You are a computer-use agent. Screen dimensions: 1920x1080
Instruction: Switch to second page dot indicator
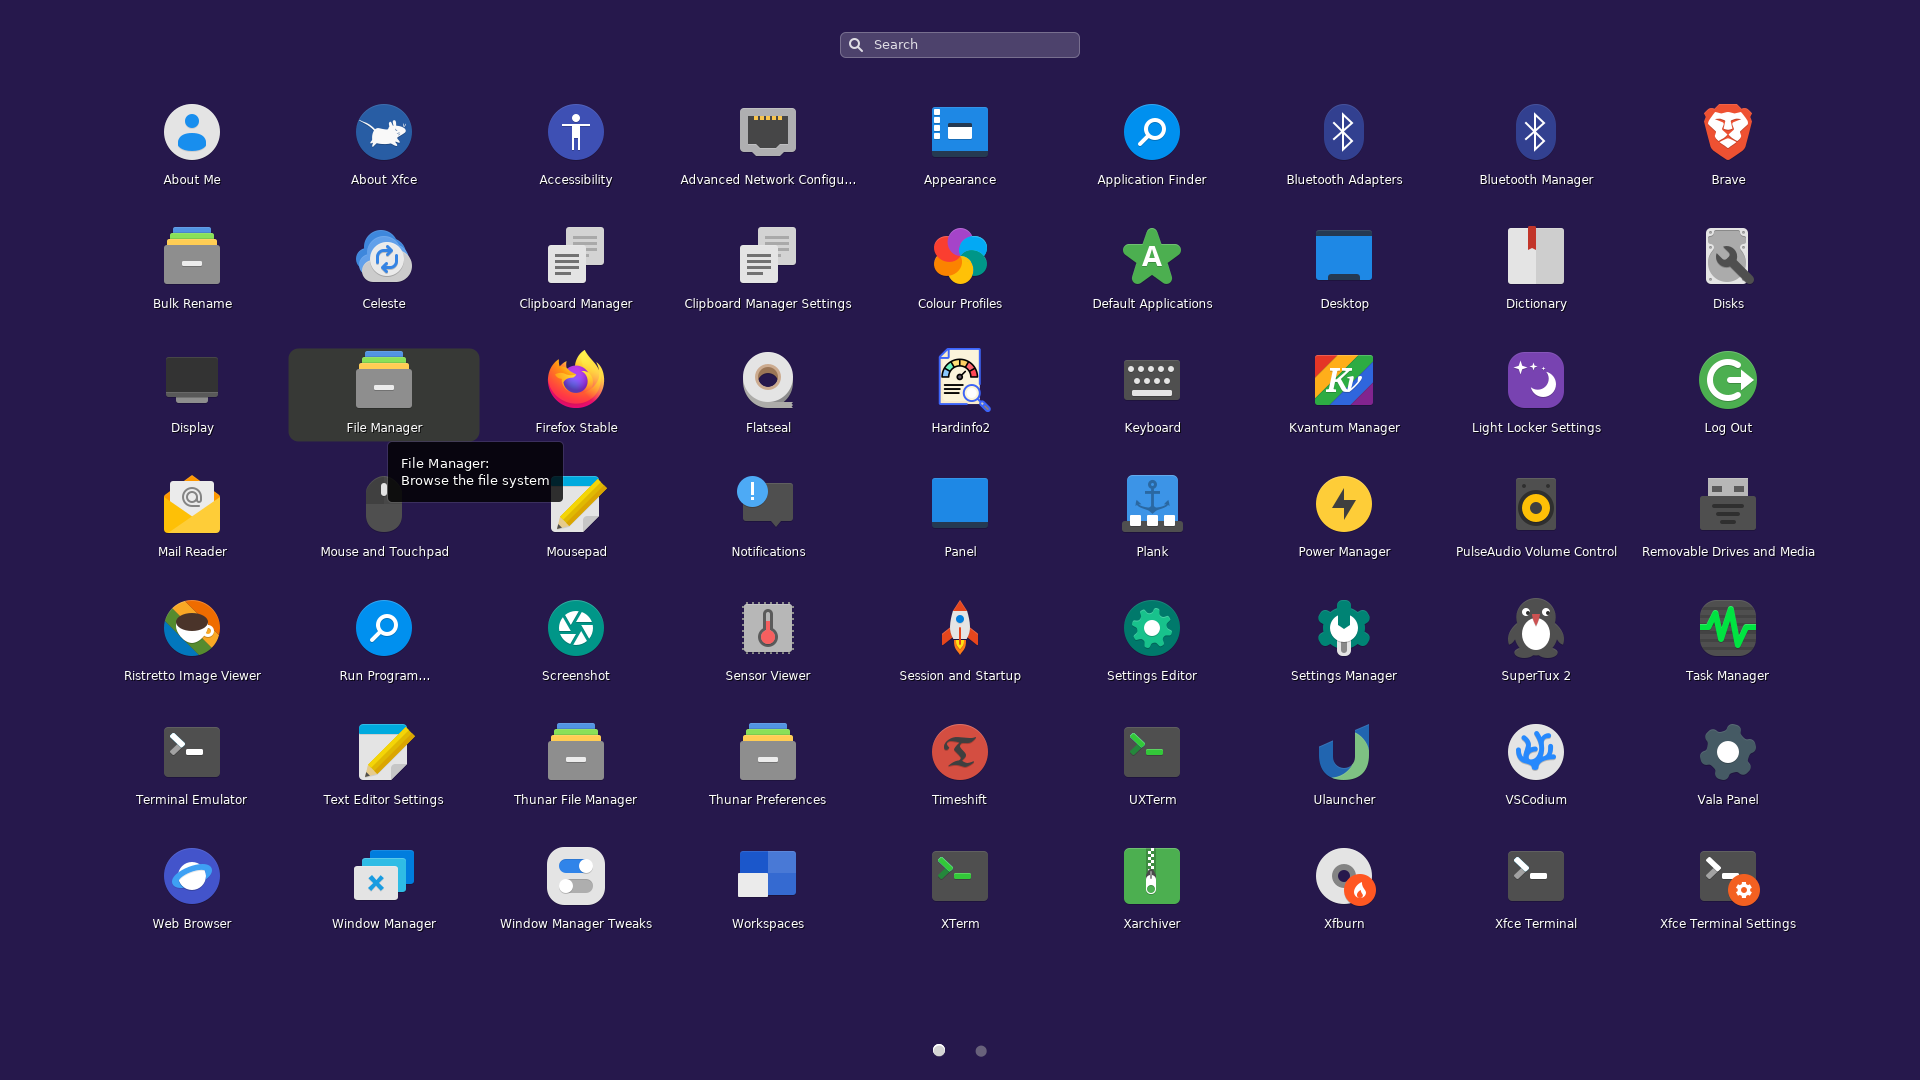tap(981, 1051)
